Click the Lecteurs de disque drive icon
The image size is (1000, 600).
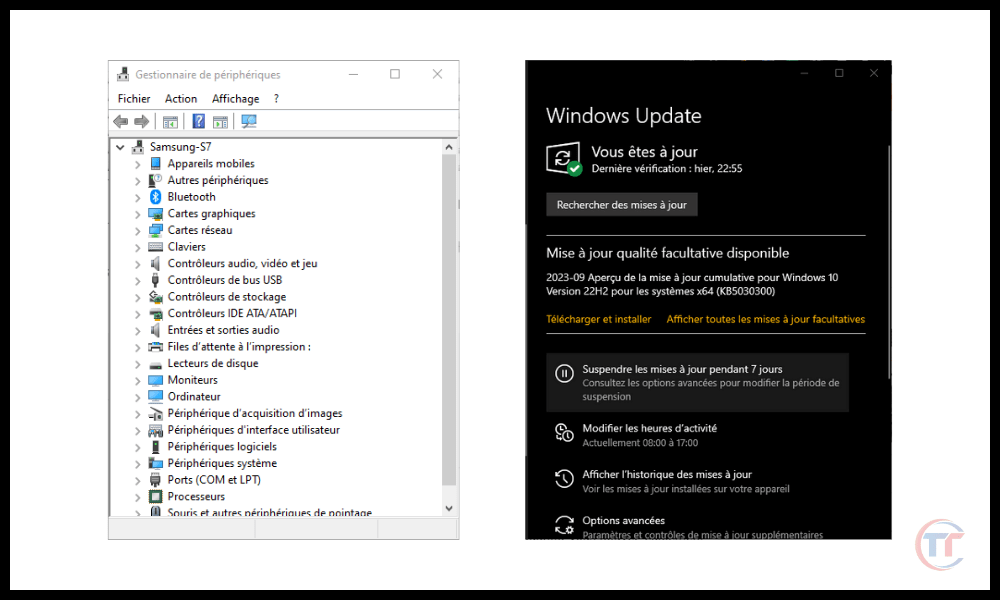click(x=156, y=365)
